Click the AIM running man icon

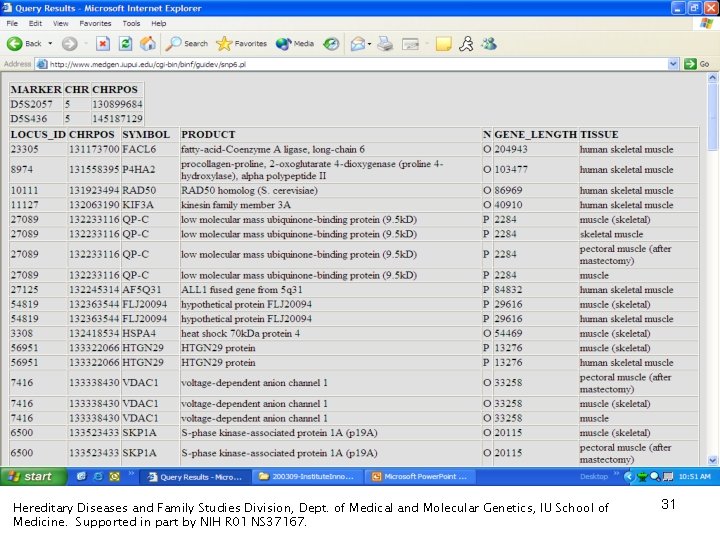466,44
